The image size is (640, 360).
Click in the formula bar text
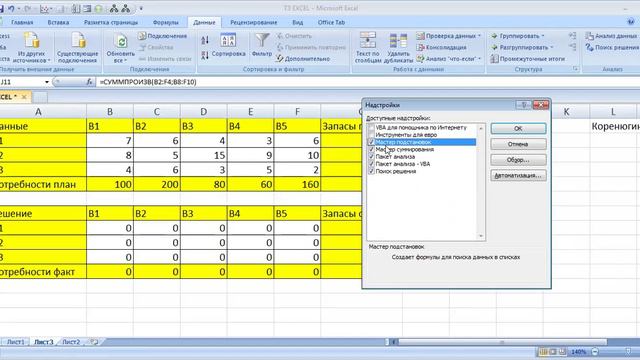click(x=148, y=82)
